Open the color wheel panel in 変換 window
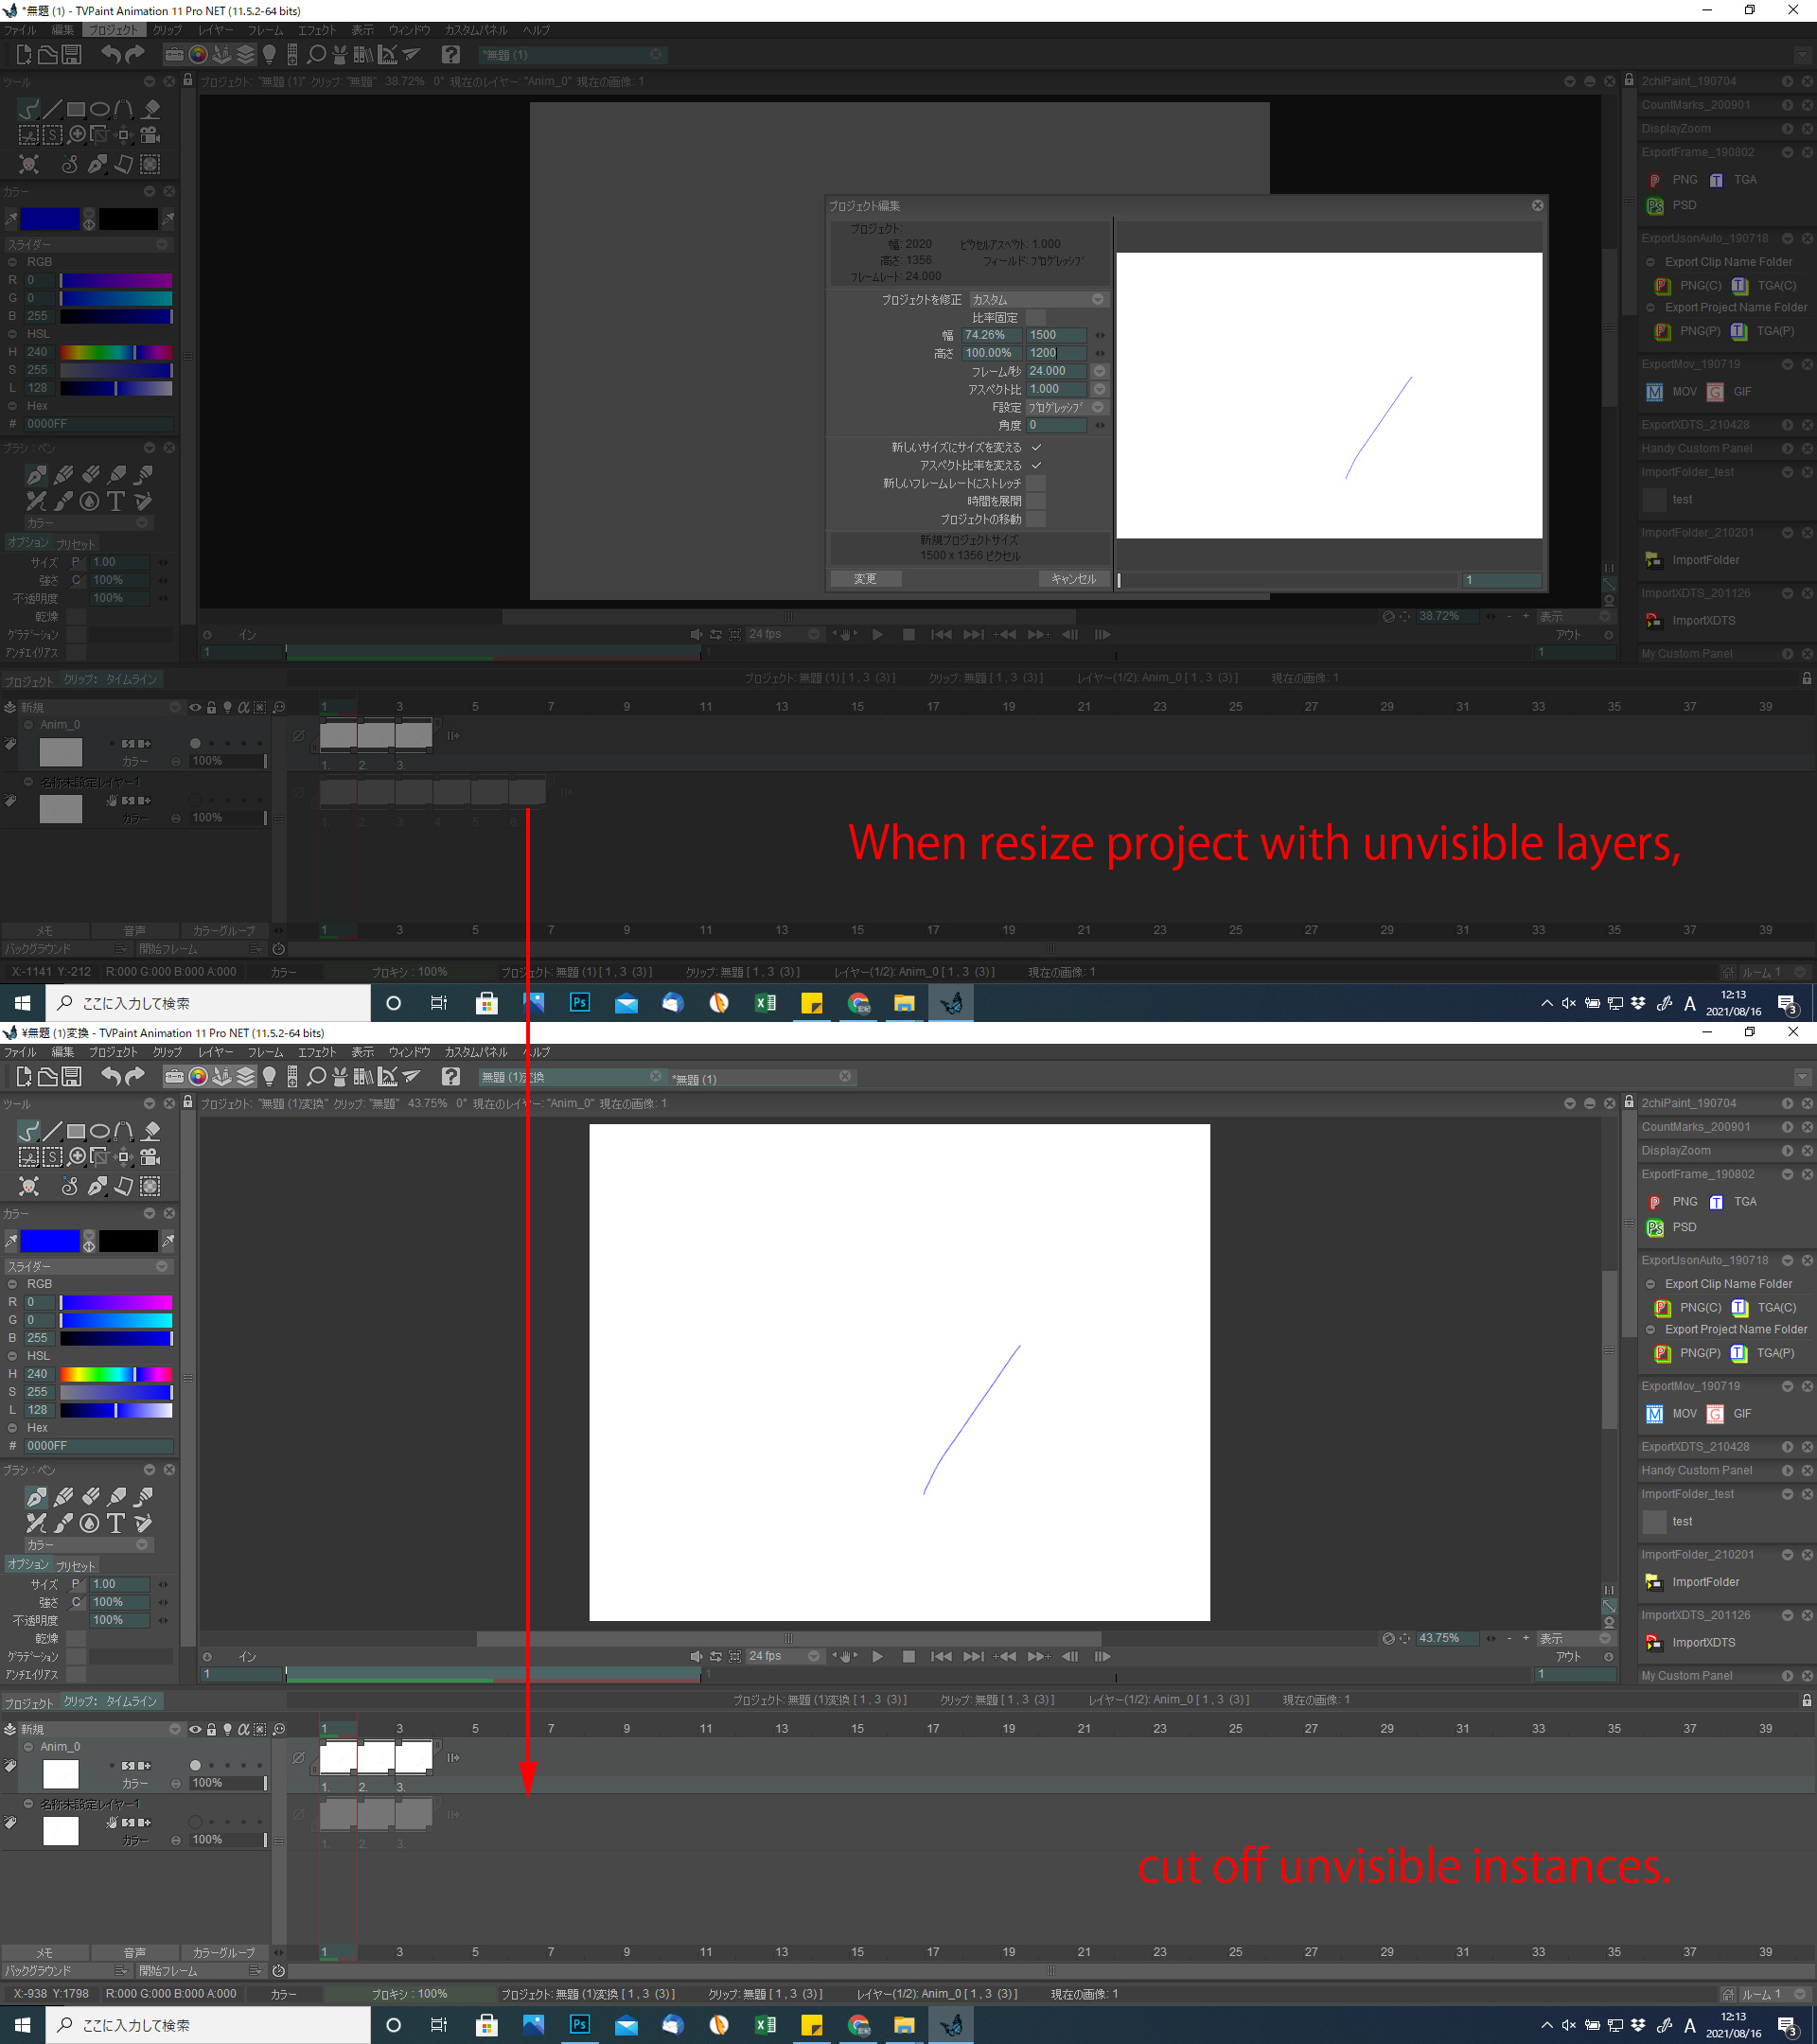 coord(198,1077)
